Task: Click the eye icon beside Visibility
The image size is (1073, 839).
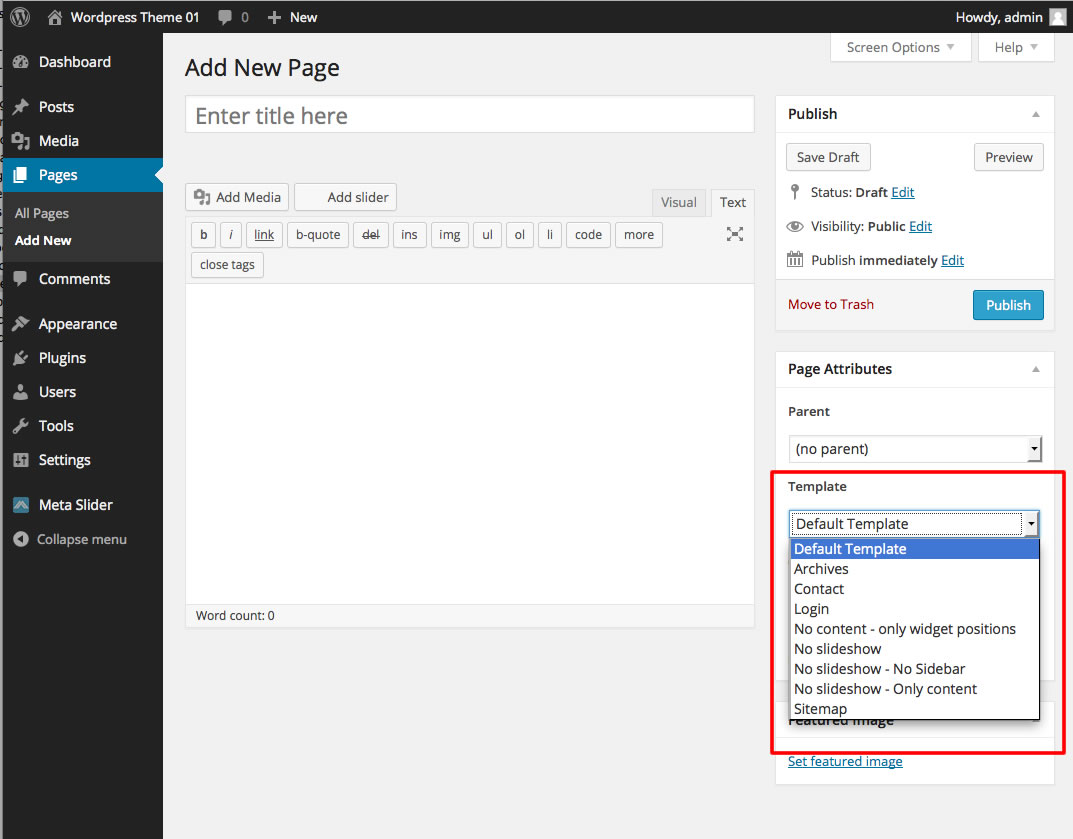Action: (x=794, y=226)
